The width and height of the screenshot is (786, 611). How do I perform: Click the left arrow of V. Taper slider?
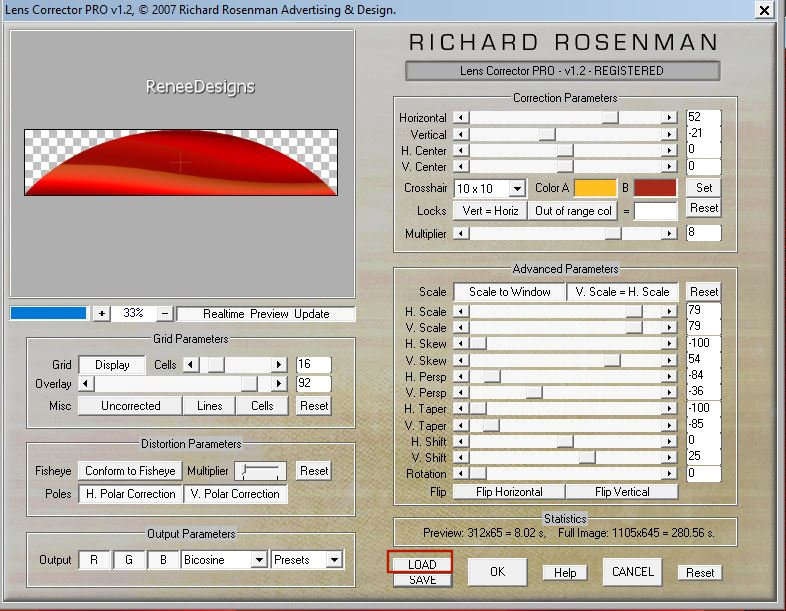[461, 426]
